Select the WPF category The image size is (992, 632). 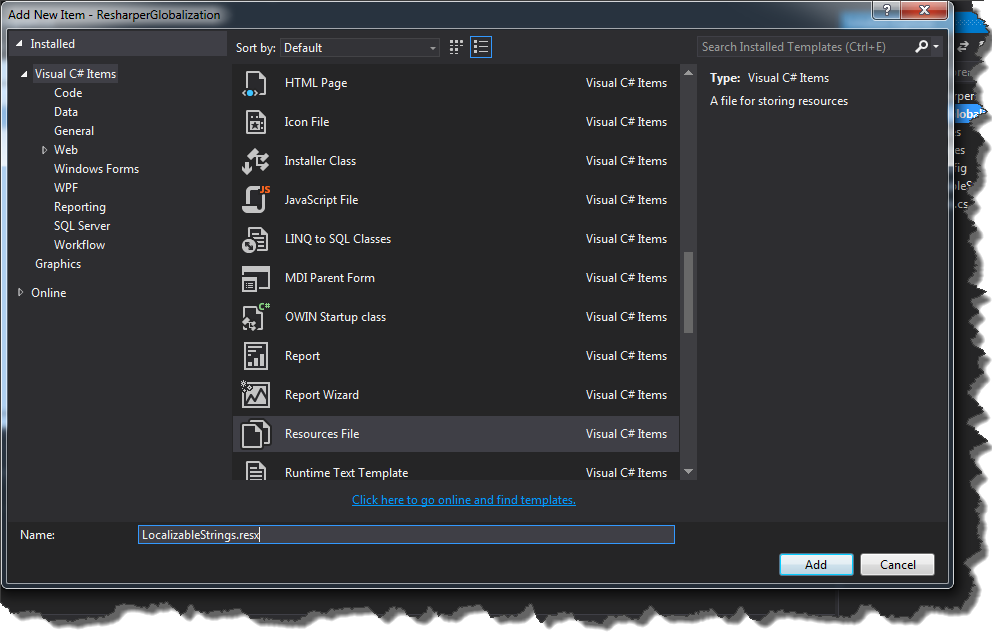66,188
